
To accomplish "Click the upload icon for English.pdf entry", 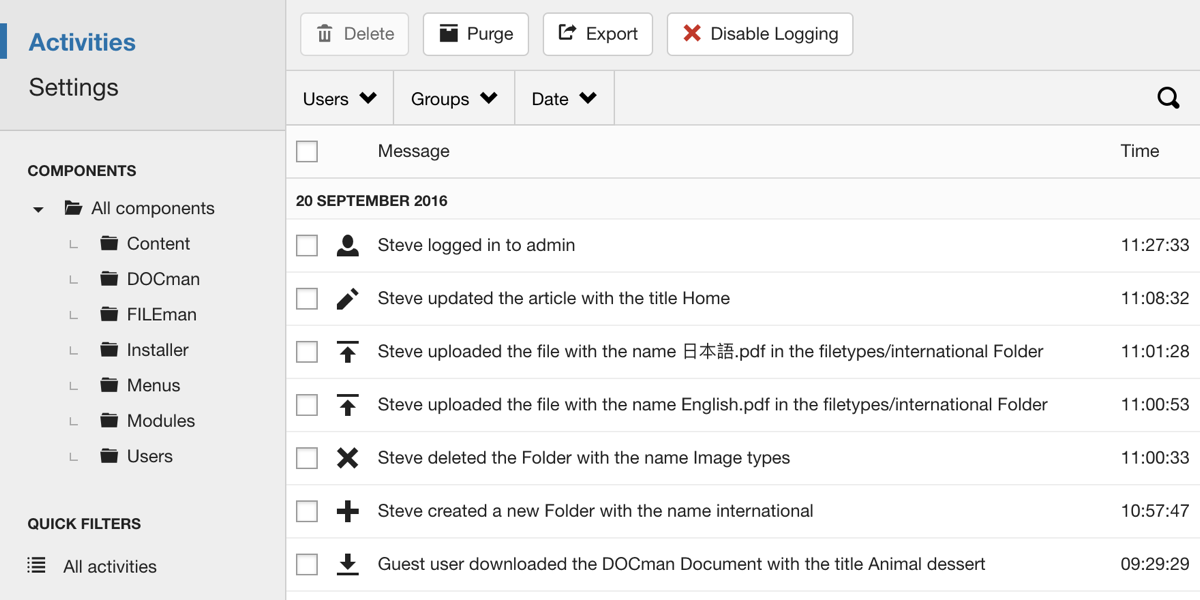I will (x=347, y=405).
